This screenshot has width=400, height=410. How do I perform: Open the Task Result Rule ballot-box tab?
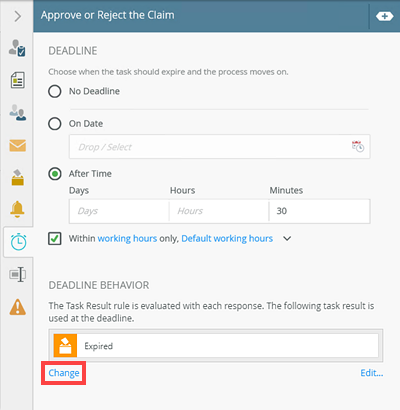point(17,177)
